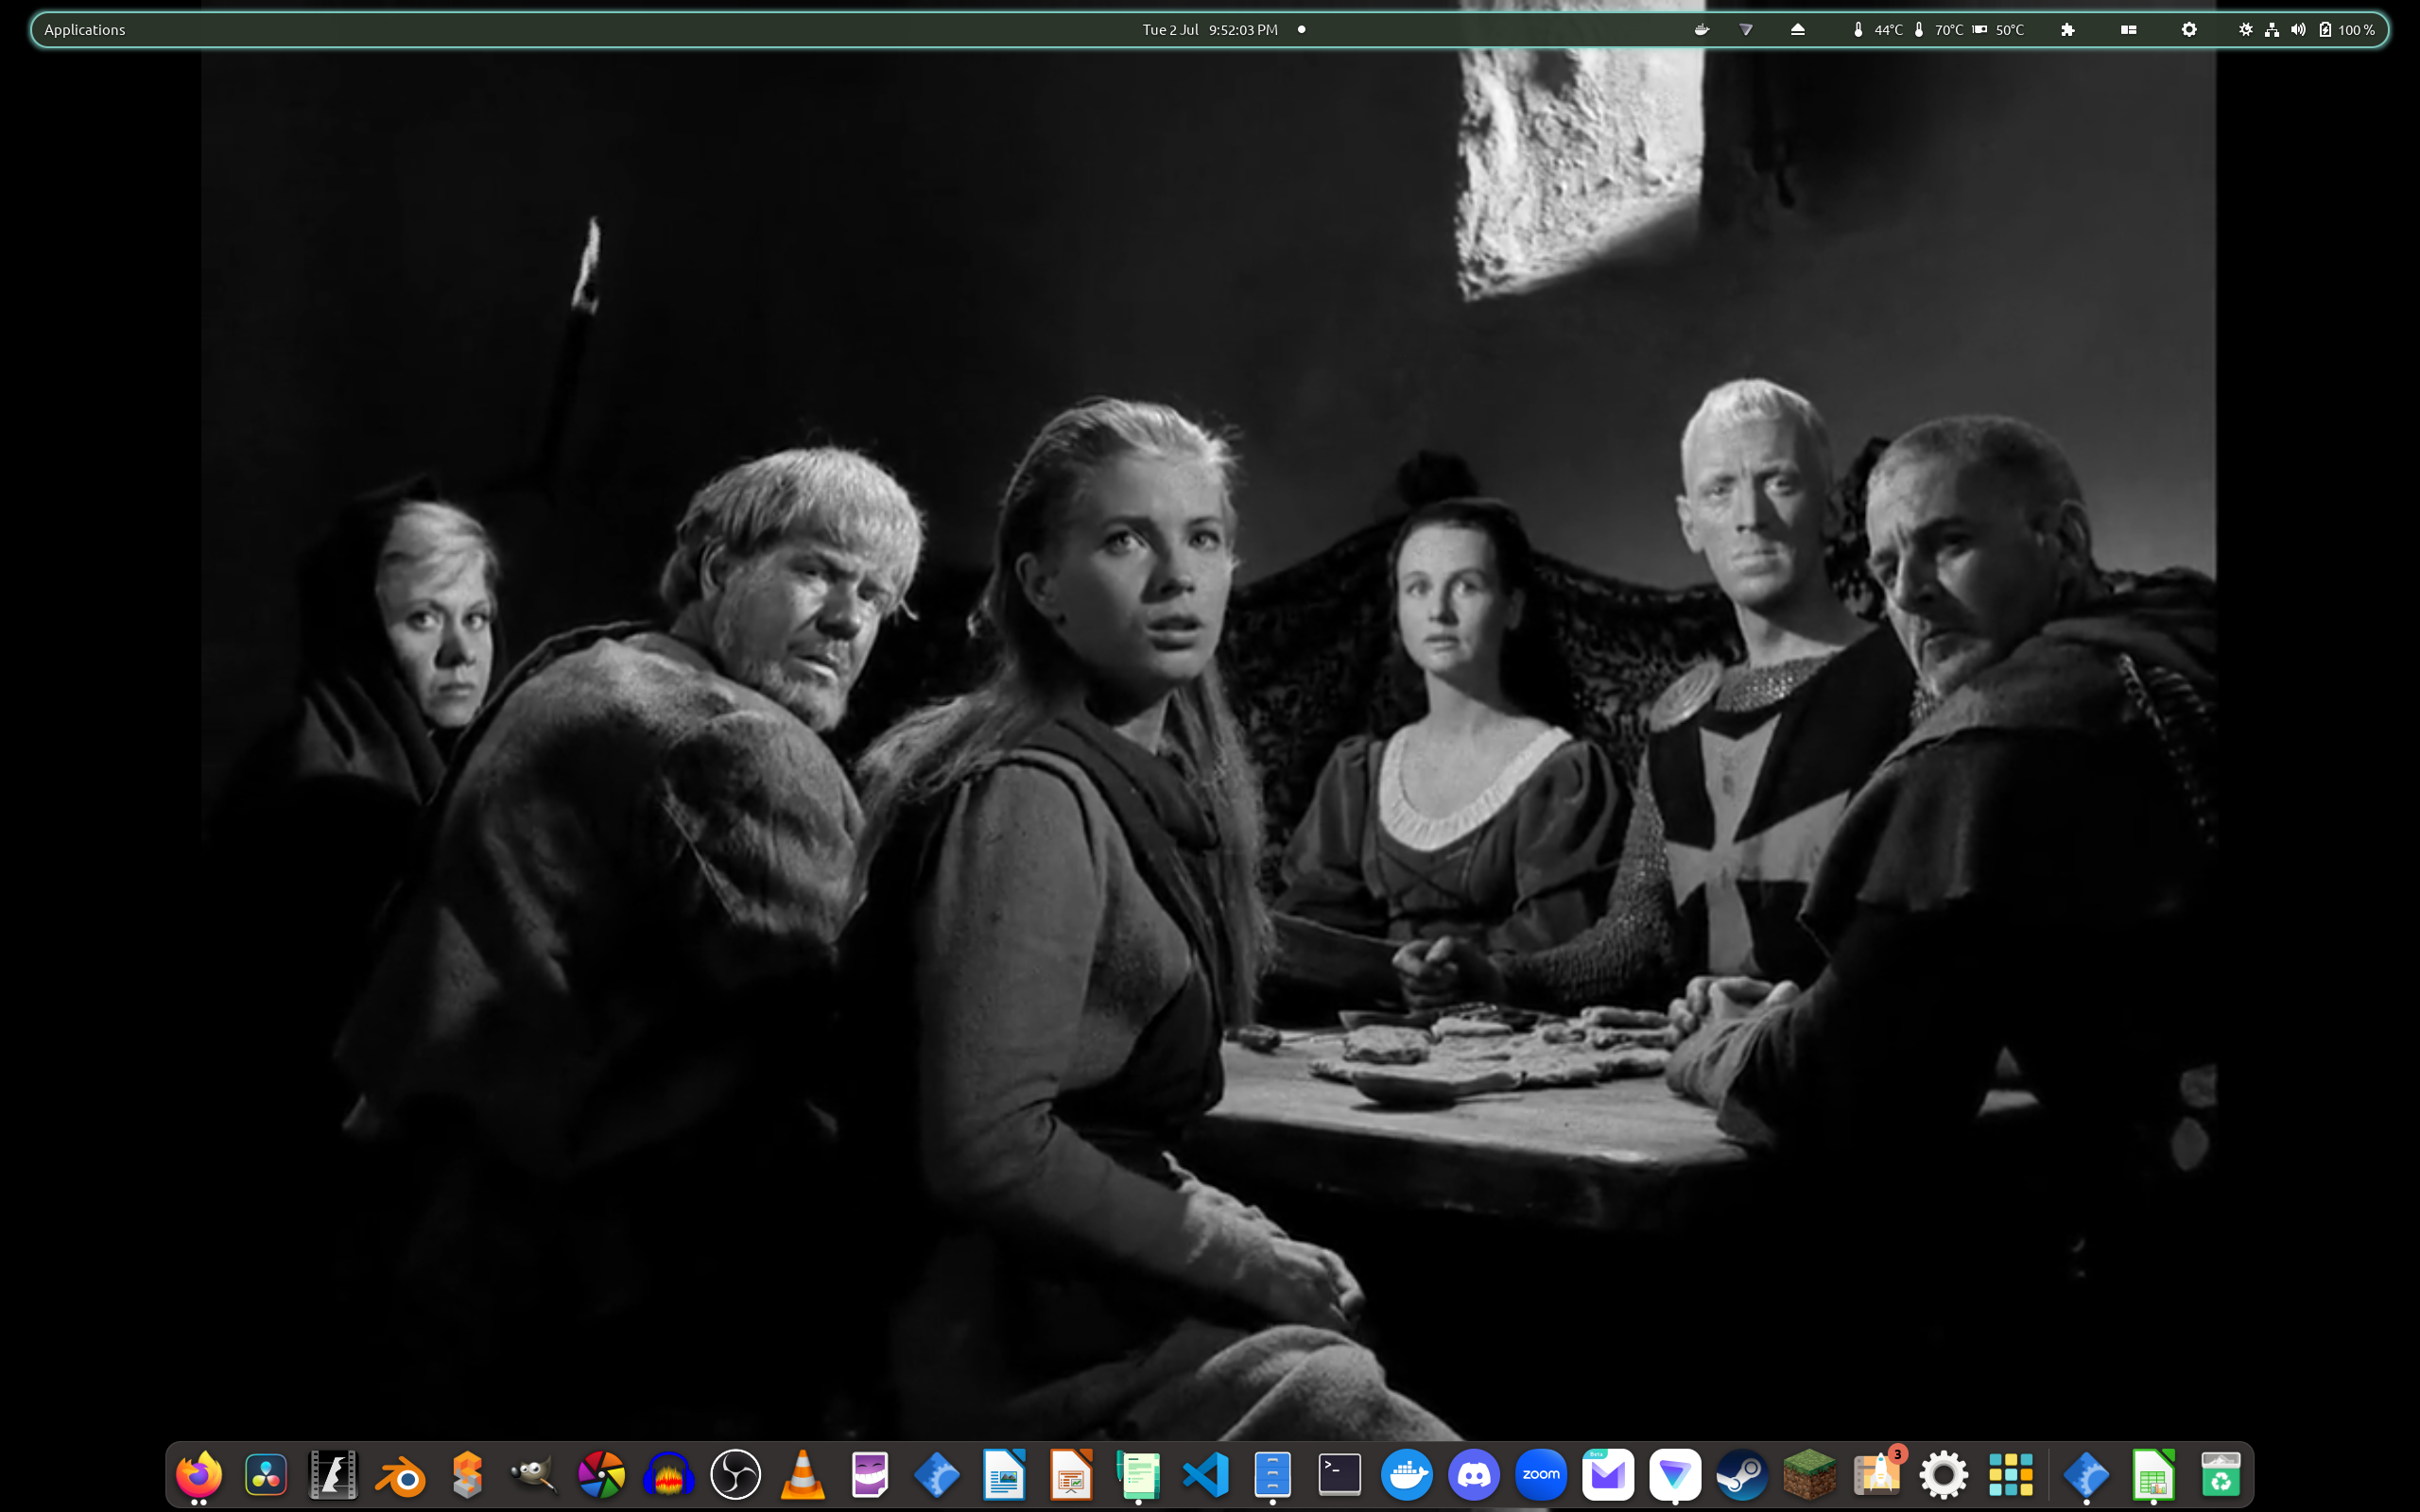The height and width of the screenshot is (1512, 2420).
Task: Open blue gear diamond icon beside Writer
Action: pos(937,1474)
